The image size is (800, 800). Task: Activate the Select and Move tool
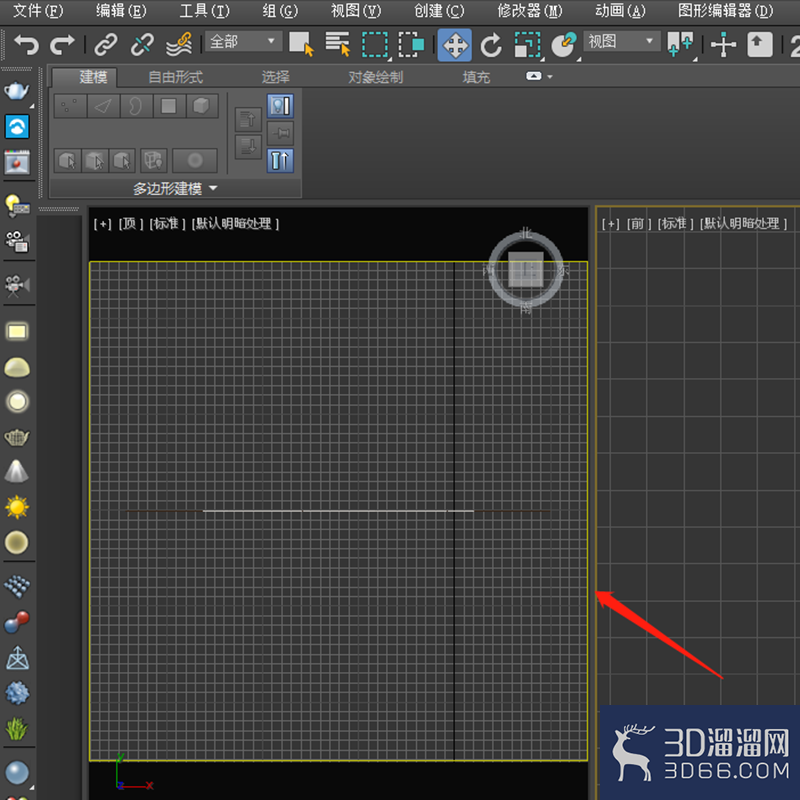click(x=455, y=45)
